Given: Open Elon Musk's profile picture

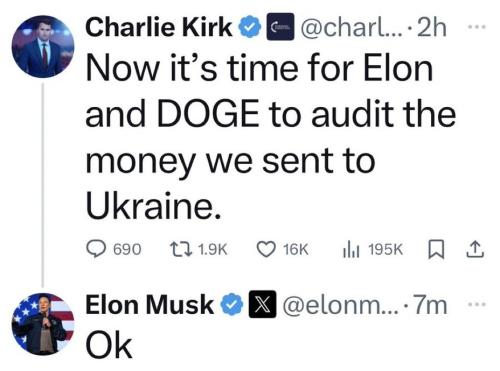Looking at the screenshot, I should [x=43, y=324].
